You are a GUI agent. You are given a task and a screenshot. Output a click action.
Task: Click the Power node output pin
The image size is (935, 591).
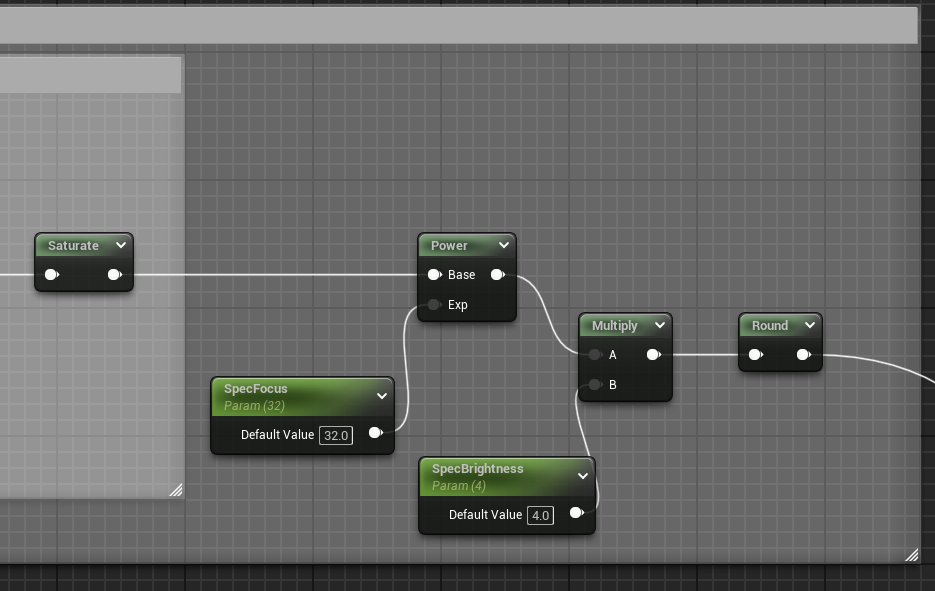pos(498,274)
